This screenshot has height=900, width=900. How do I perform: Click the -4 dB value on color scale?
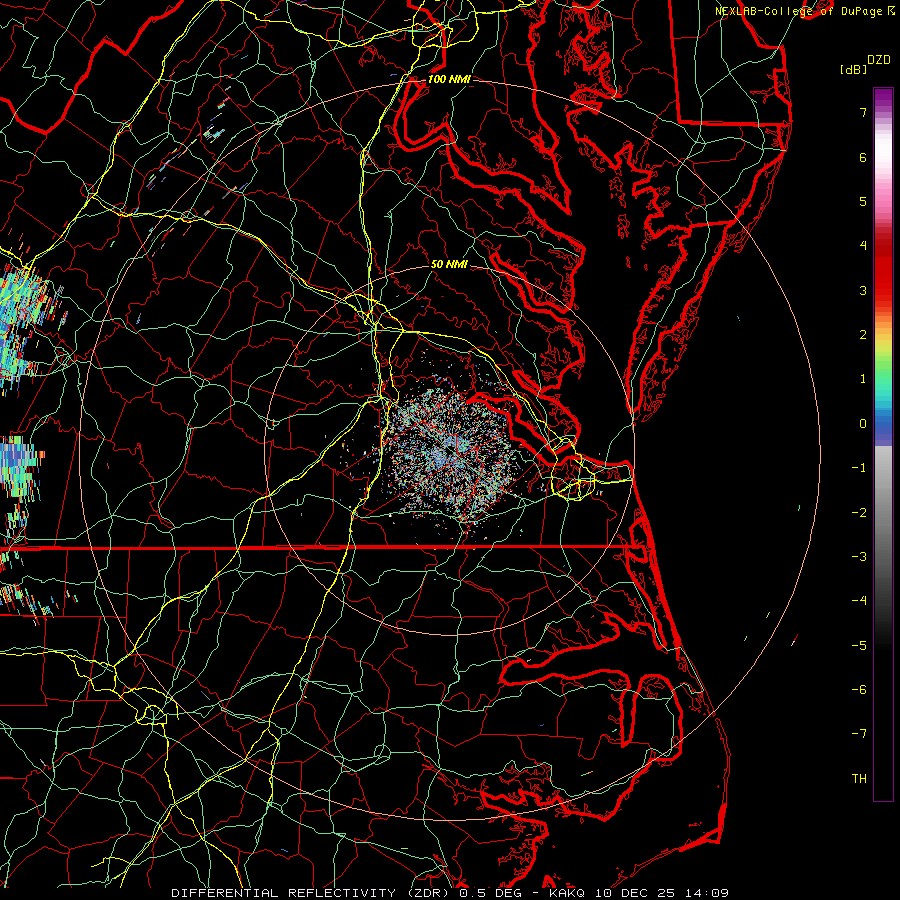click(859, 601)
